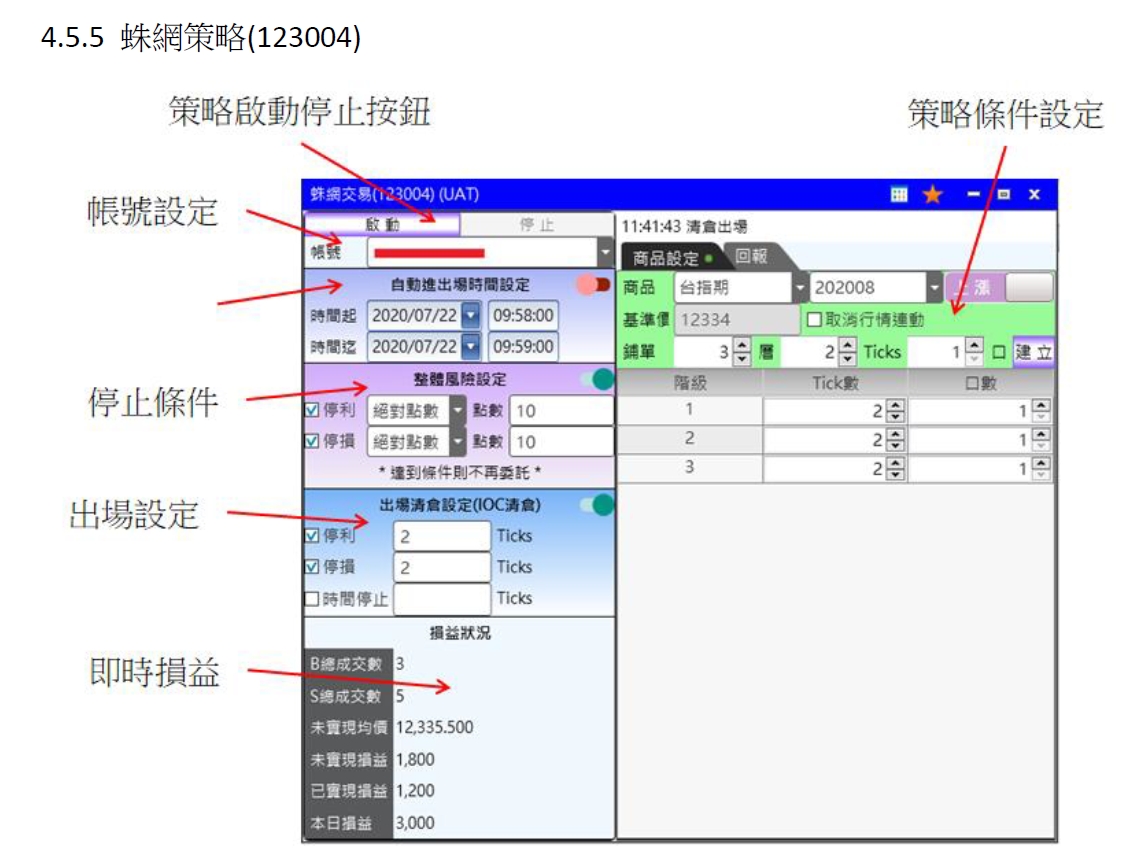This screenshot has height=865, width=1125.
Task: Toggle the 整體風險設定 switch
Action: click(x=597, y=379)
